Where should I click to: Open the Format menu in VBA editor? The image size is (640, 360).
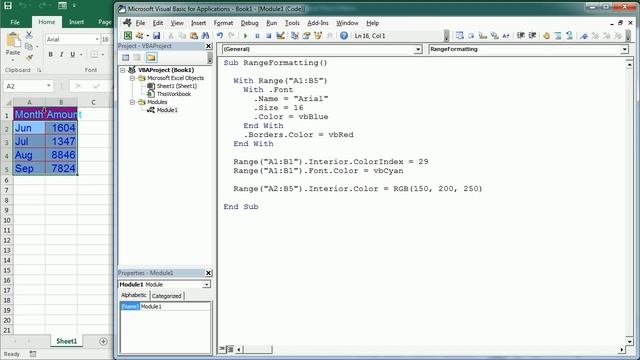click(223, 23)
